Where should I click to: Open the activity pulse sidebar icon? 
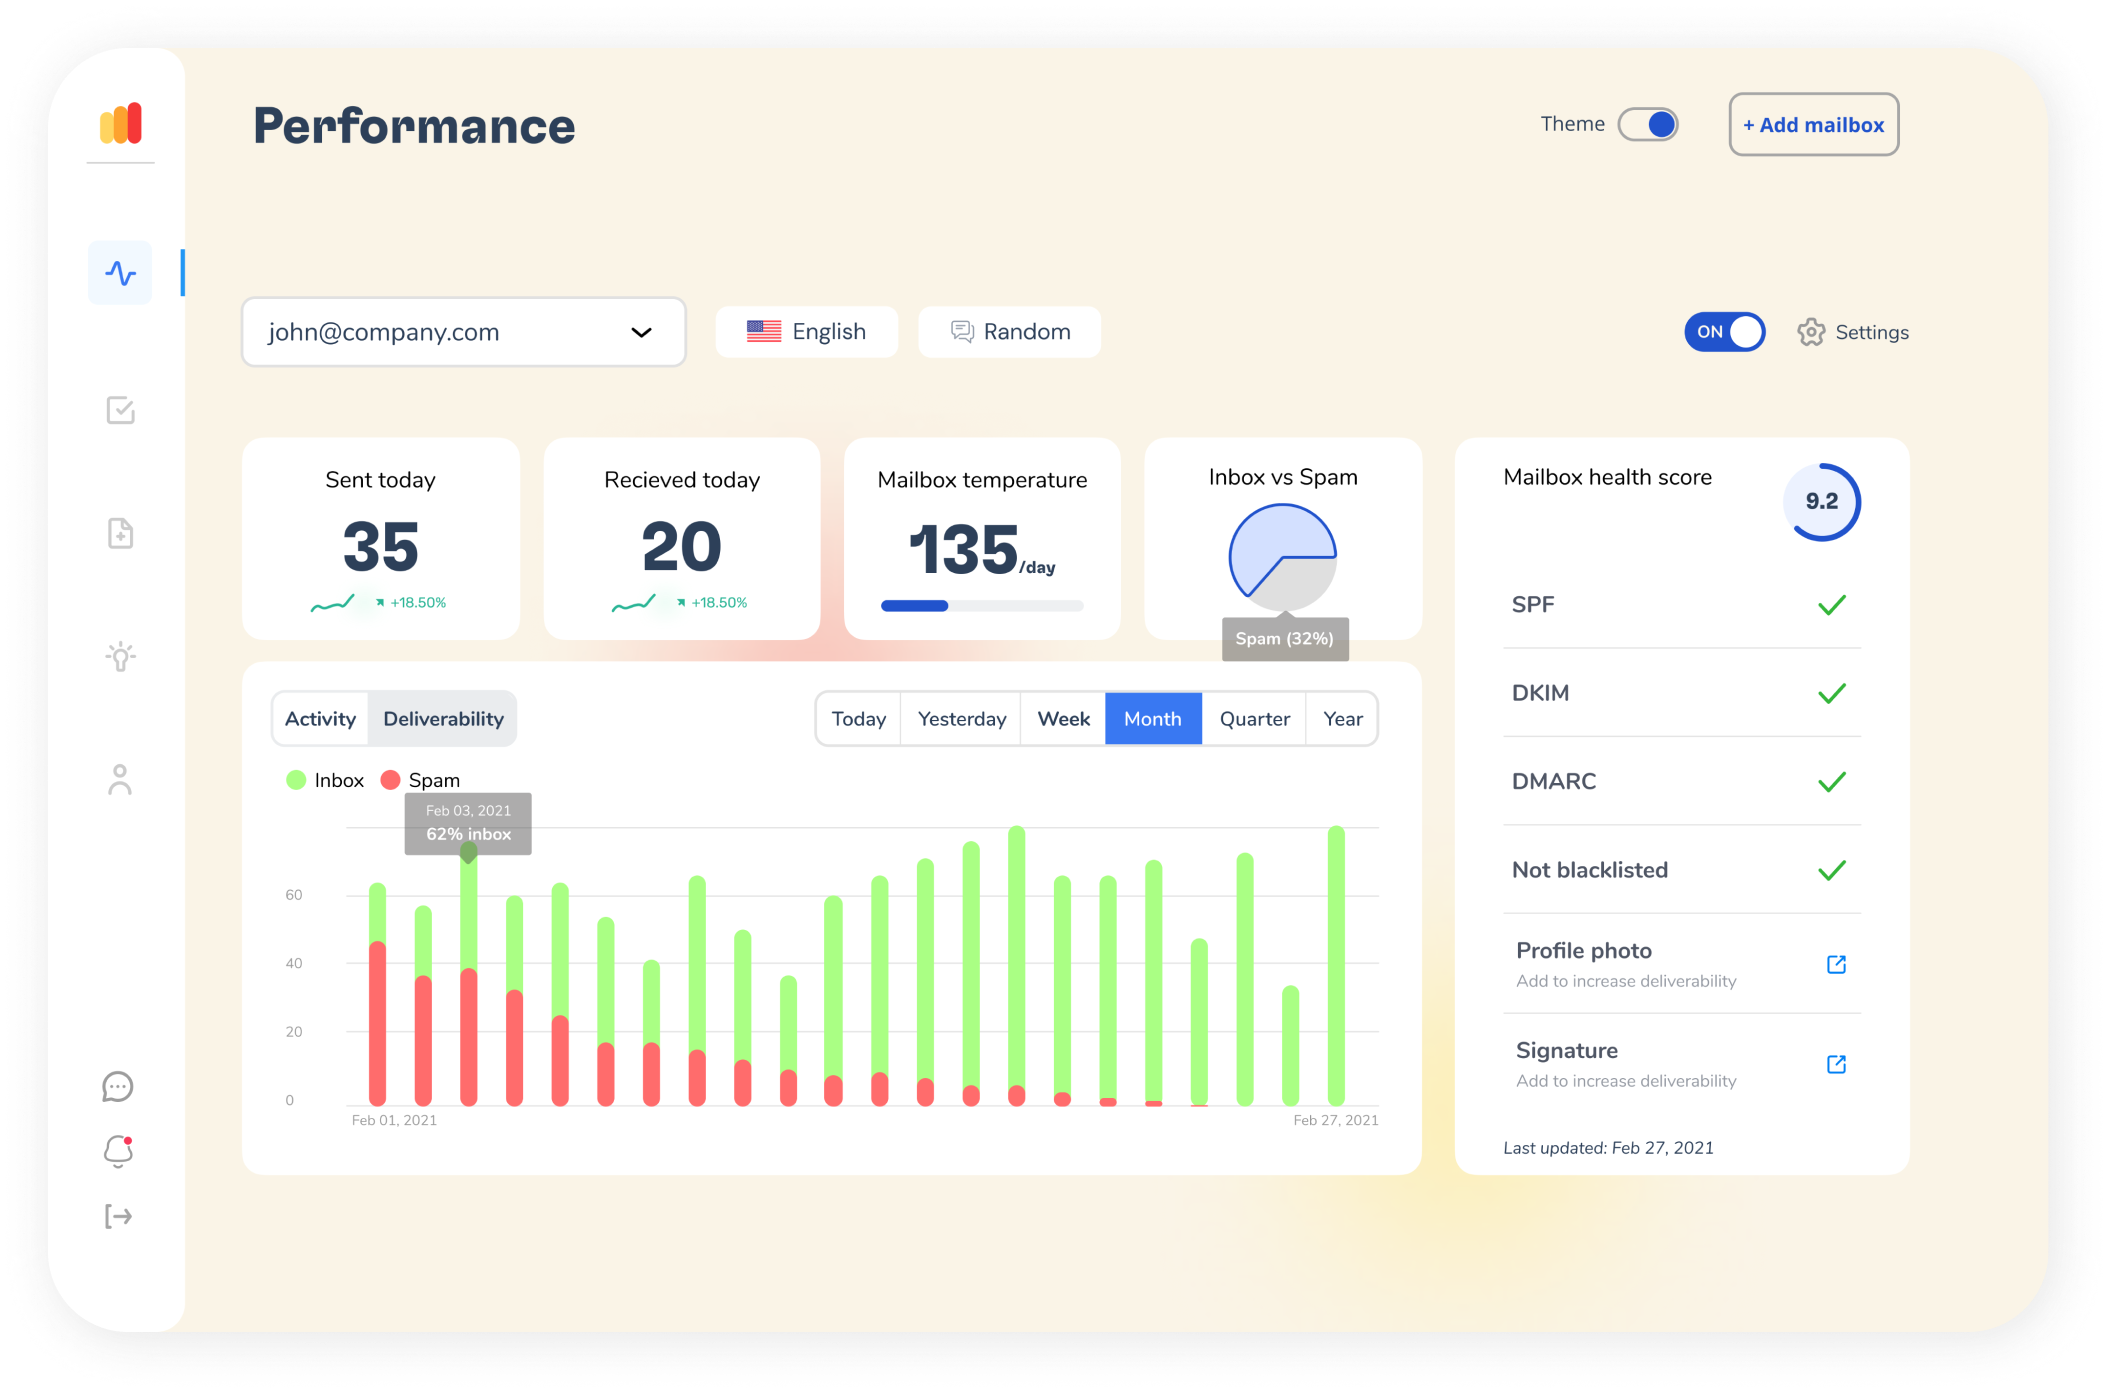[x=120, y=273]
